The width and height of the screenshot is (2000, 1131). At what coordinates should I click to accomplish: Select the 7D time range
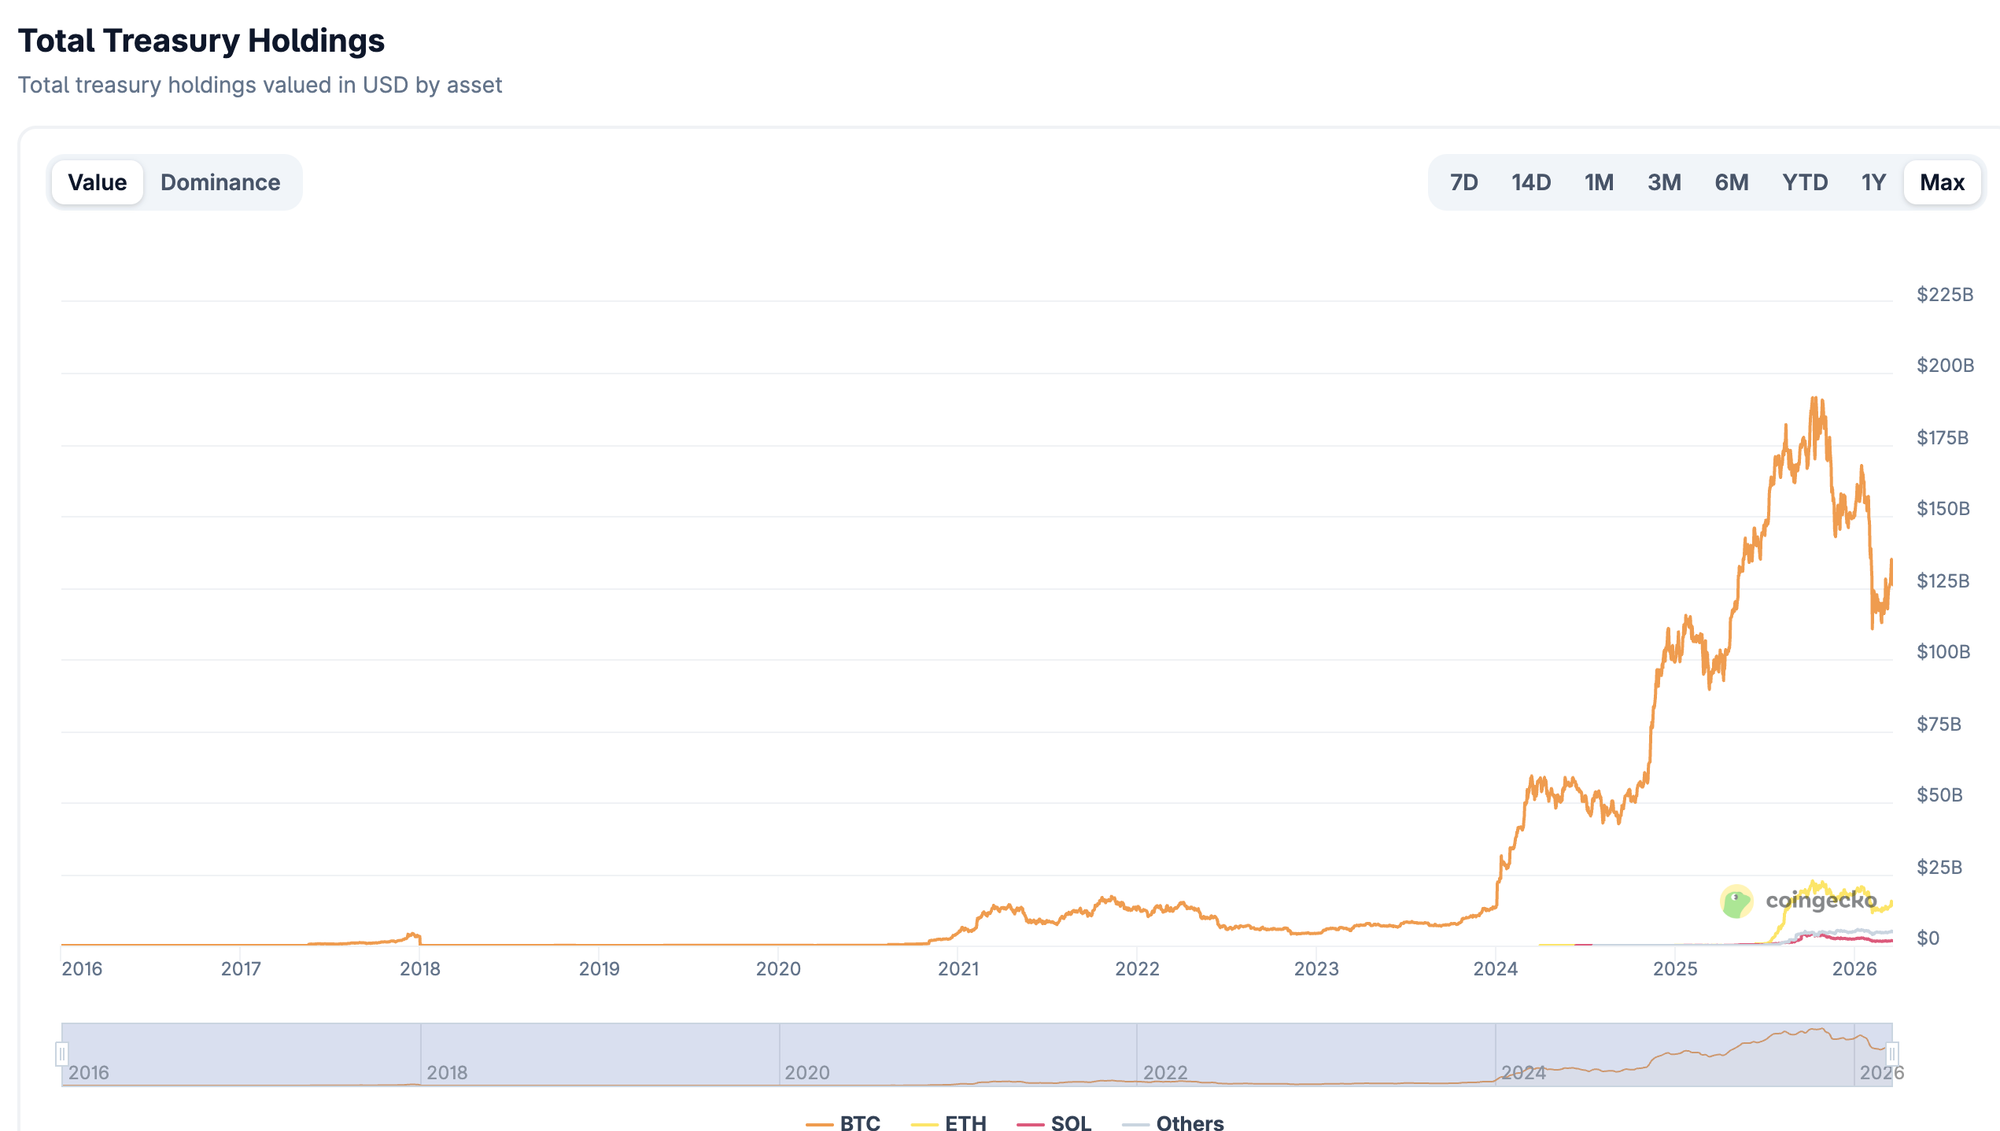[1464, 182]
